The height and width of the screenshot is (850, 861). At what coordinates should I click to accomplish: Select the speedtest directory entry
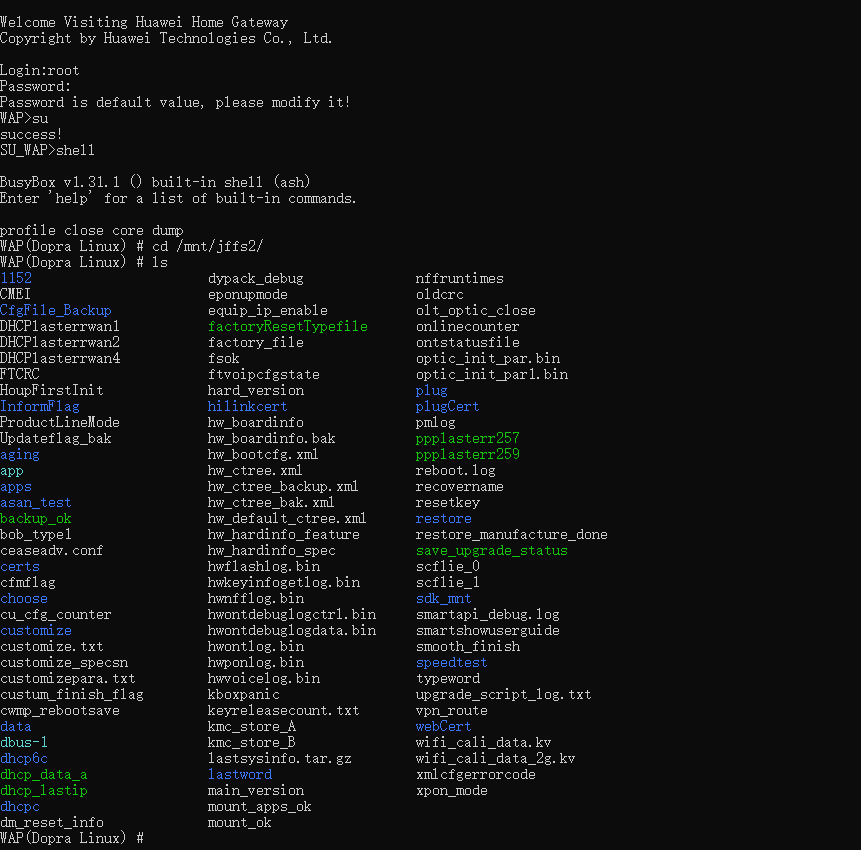[451, 662]
